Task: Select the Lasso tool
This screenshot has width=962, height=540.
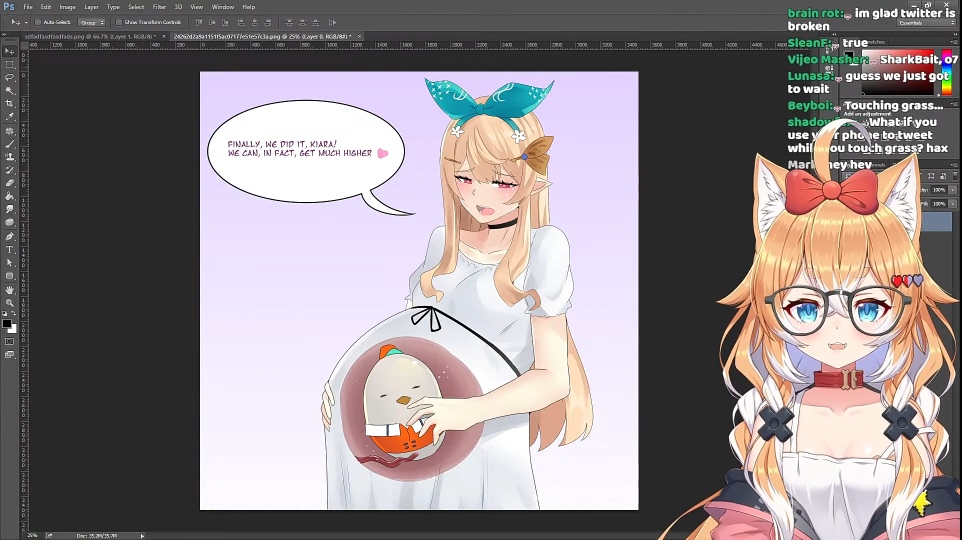Action: pos(9,77)
